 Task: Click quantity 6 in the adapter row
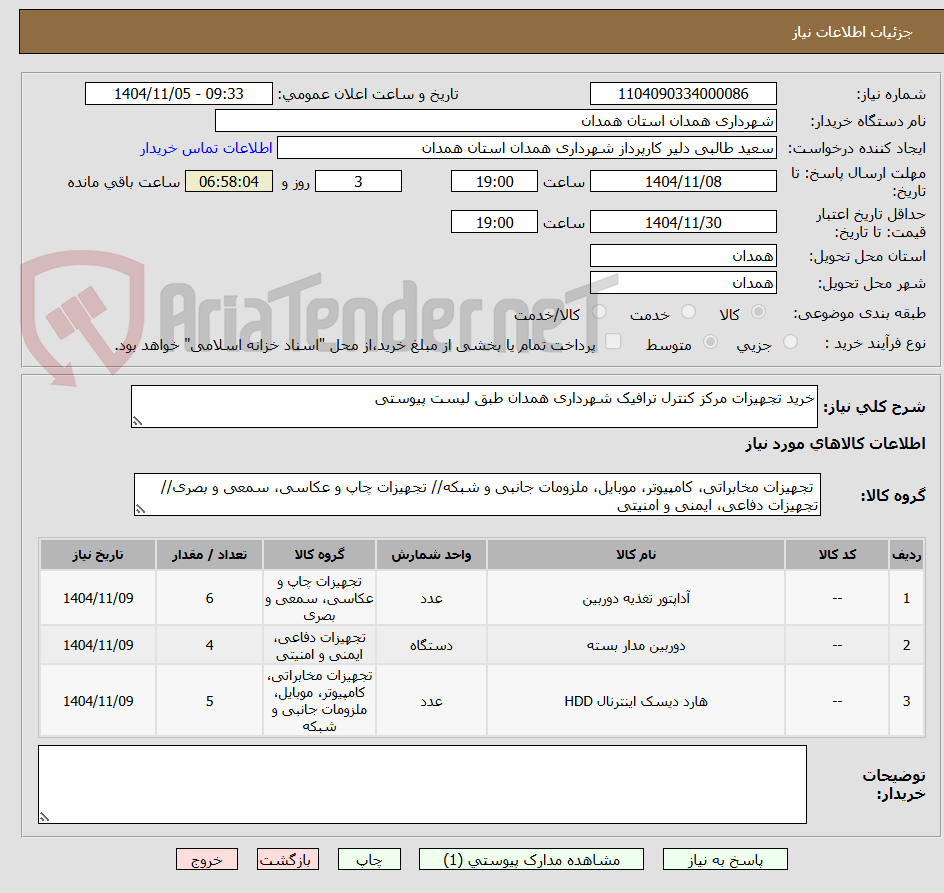pyautogui.click(x=210, y=599)
